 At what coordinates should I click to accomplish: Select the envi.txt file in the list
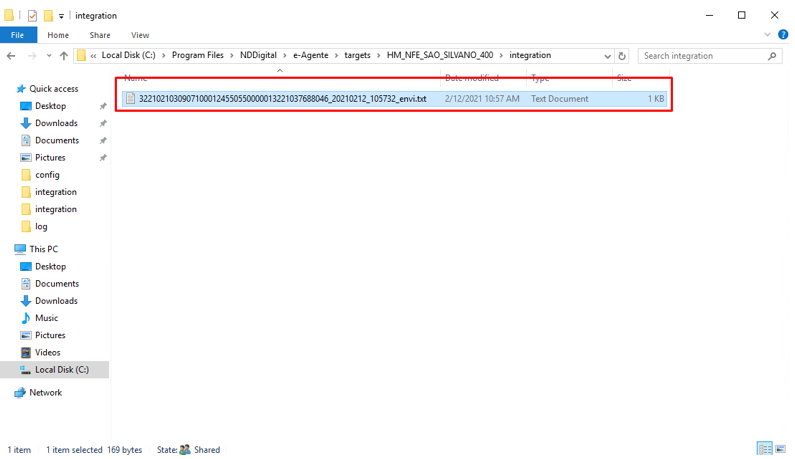tap(282, 99)
